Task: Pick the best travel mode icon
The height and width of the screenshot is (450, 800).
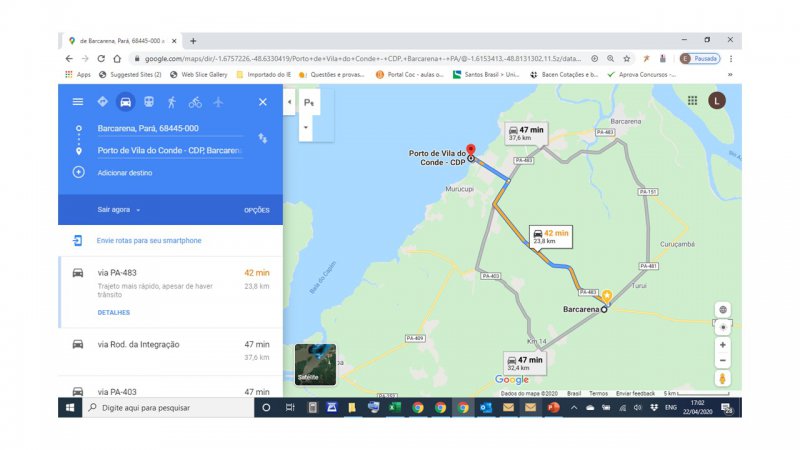Action: click(102, 102)
